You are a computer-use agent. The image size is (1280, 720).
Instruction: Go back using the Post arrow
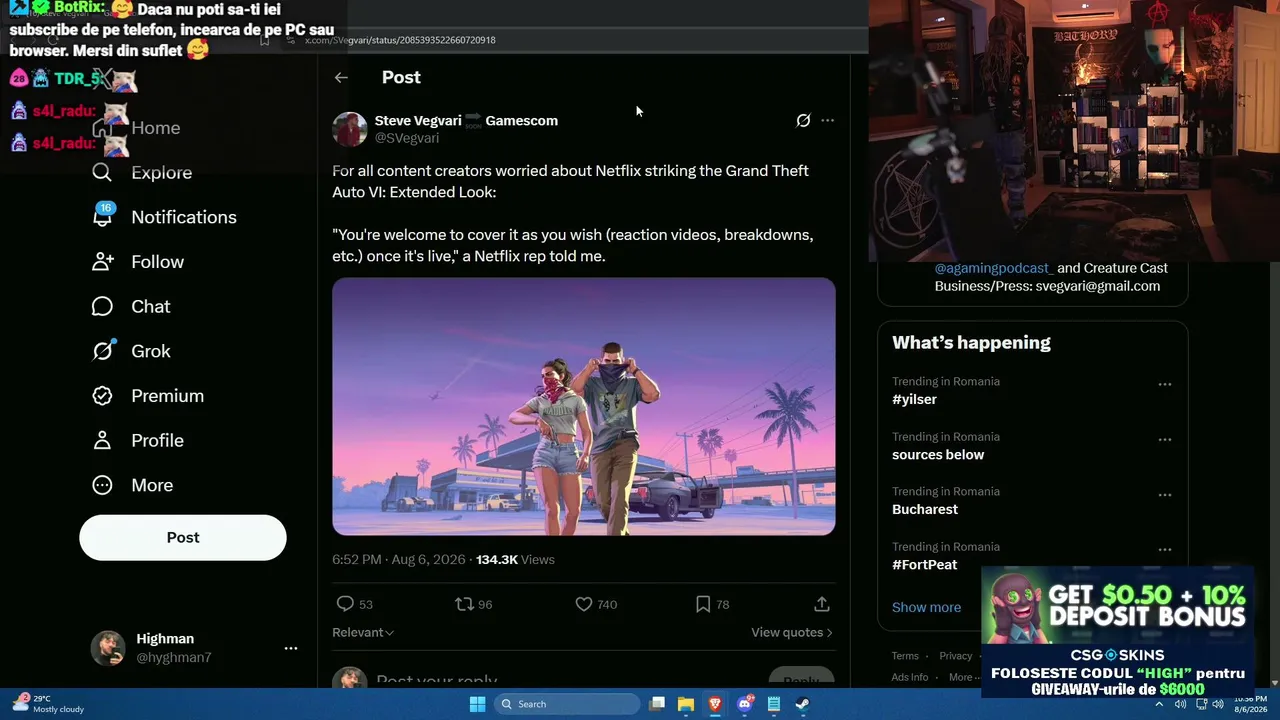click(x=341, y=77)
